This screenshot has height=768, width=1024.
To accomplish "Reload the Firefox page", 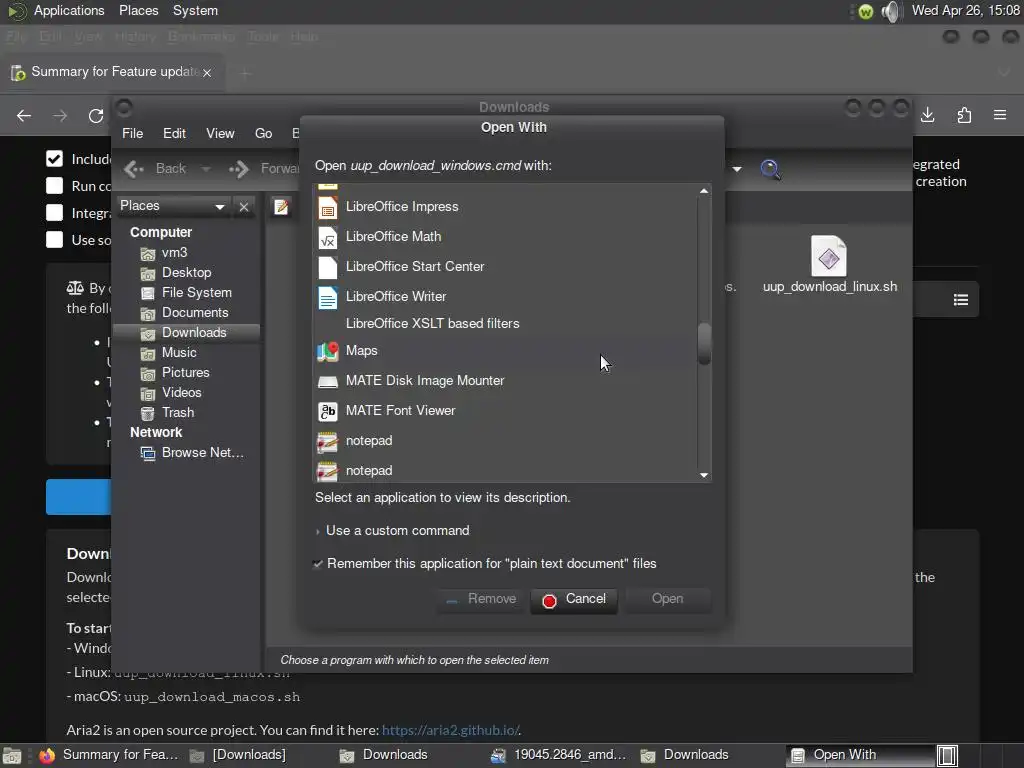I will [x=96, y=116].
